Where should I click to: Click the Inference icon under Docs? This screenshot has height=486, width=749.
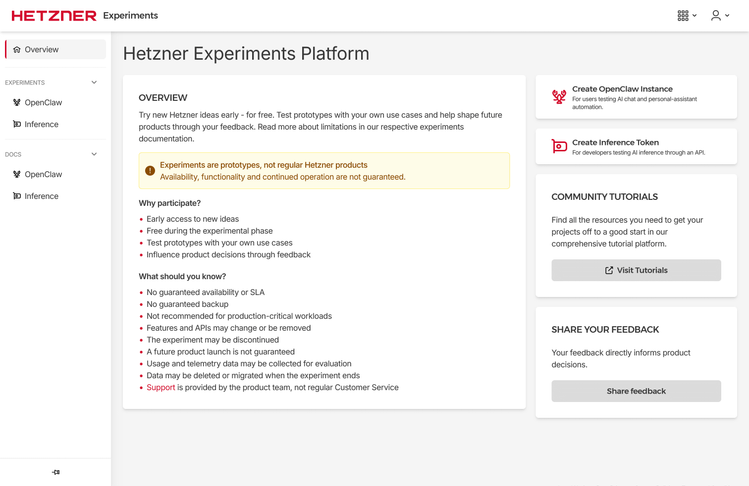point(17,196)
